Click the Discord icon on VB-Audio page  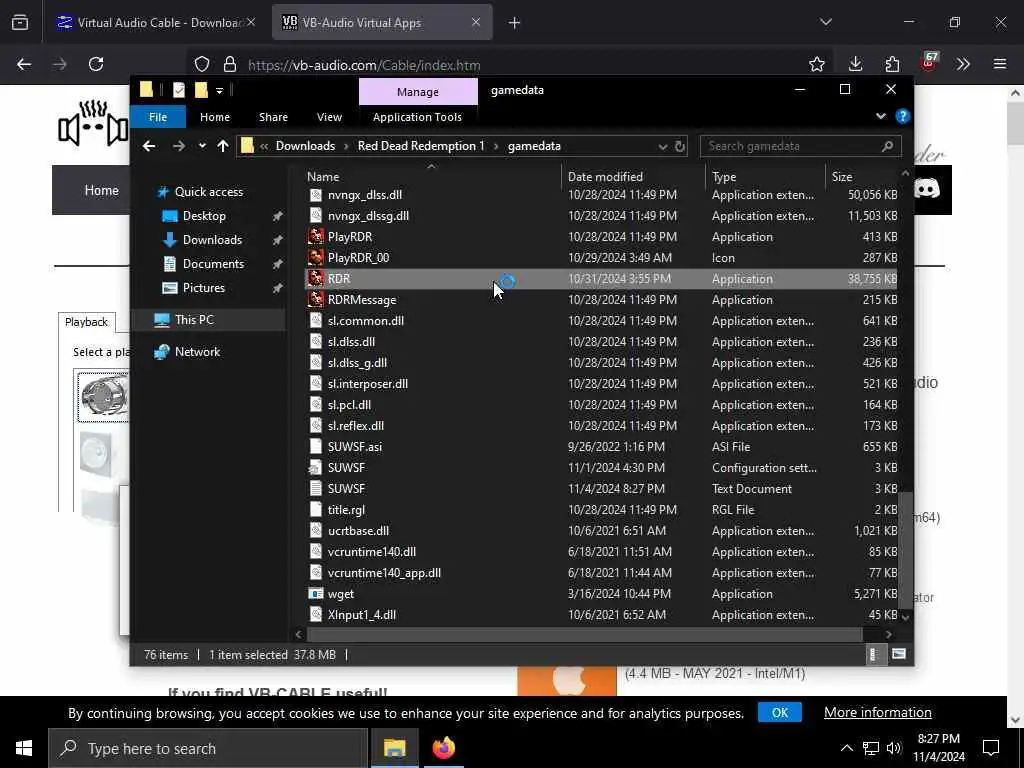926,189
